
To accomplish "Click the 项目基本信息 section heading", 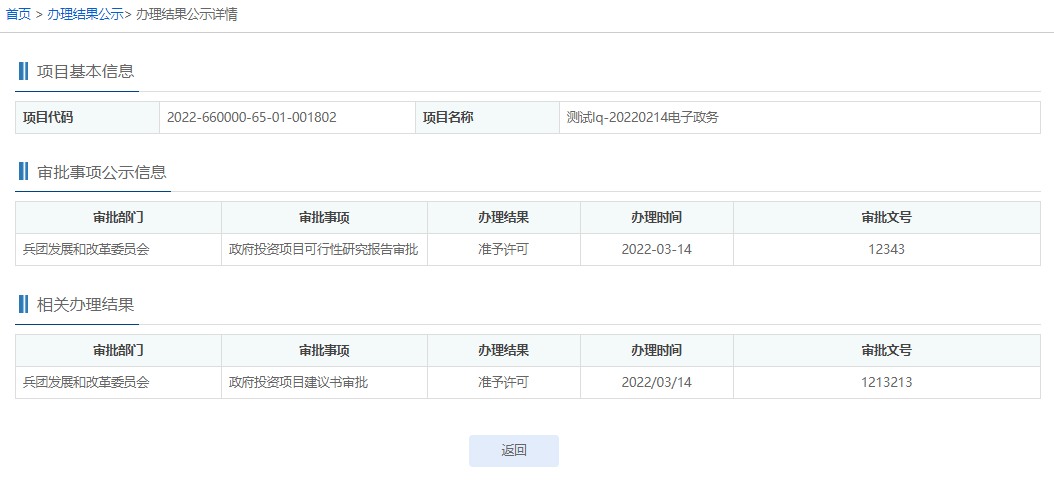I will (x=85, y=71).
